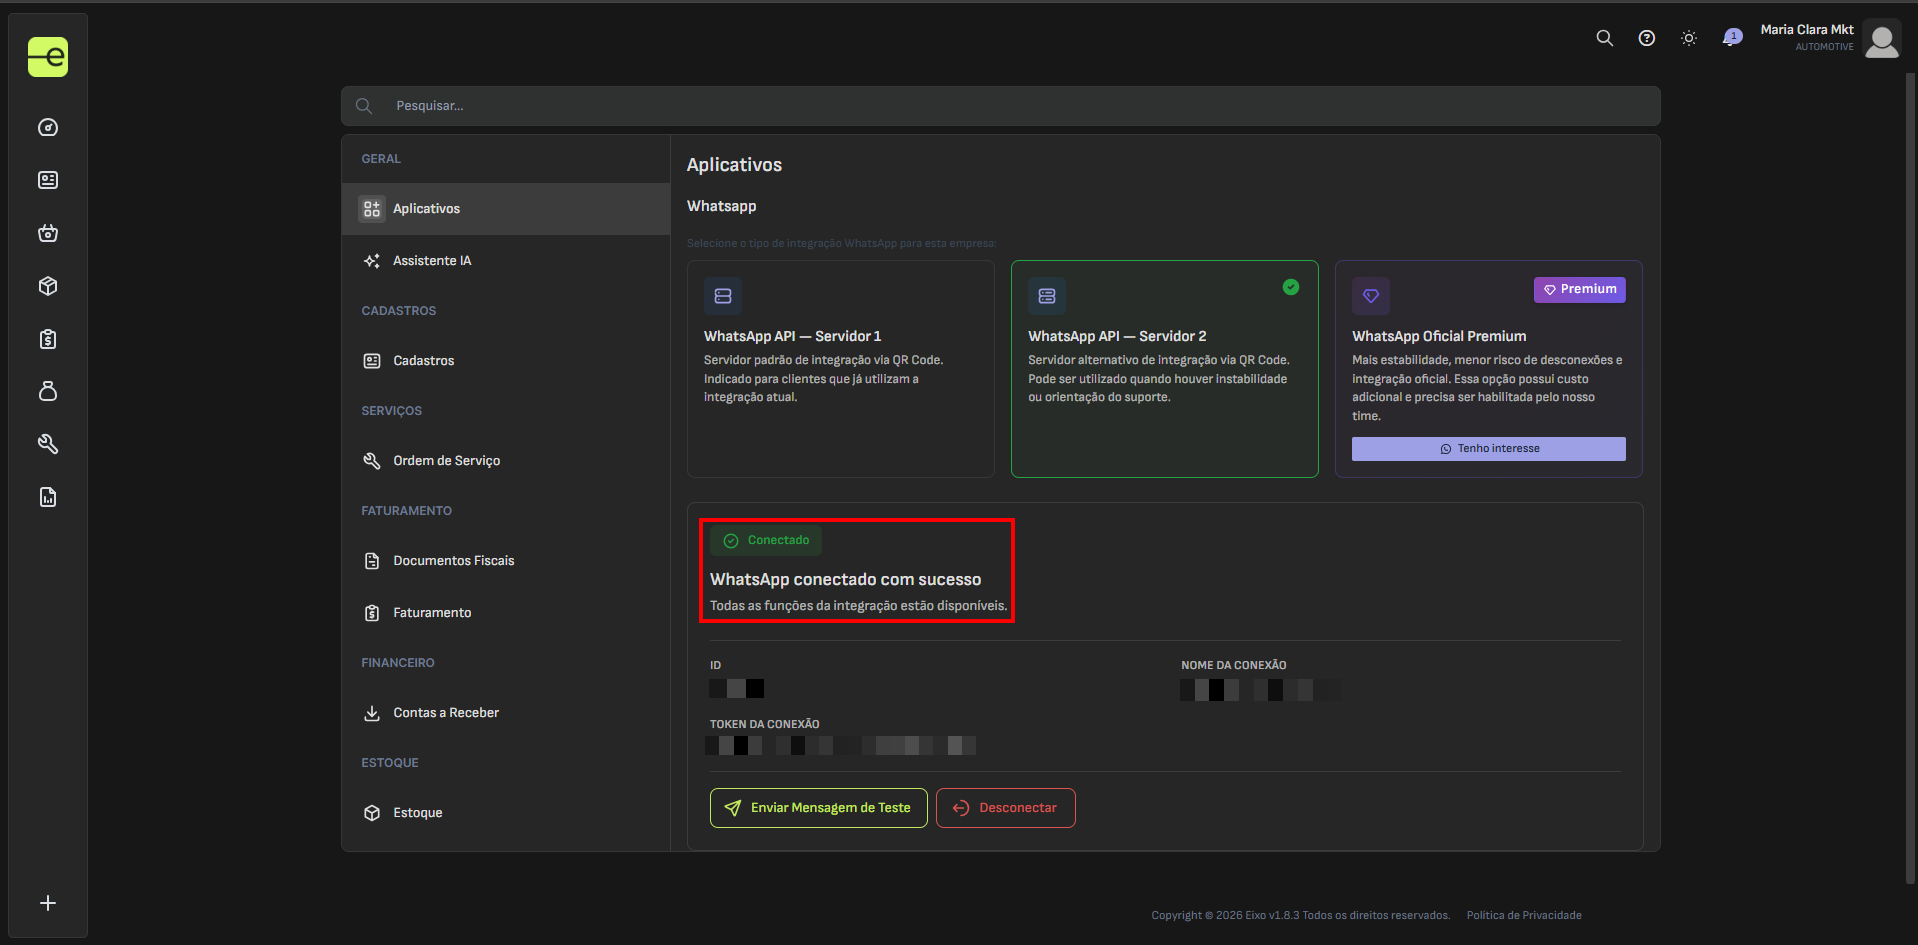Open Política de Privacidade link

(x=1524, y=915)
